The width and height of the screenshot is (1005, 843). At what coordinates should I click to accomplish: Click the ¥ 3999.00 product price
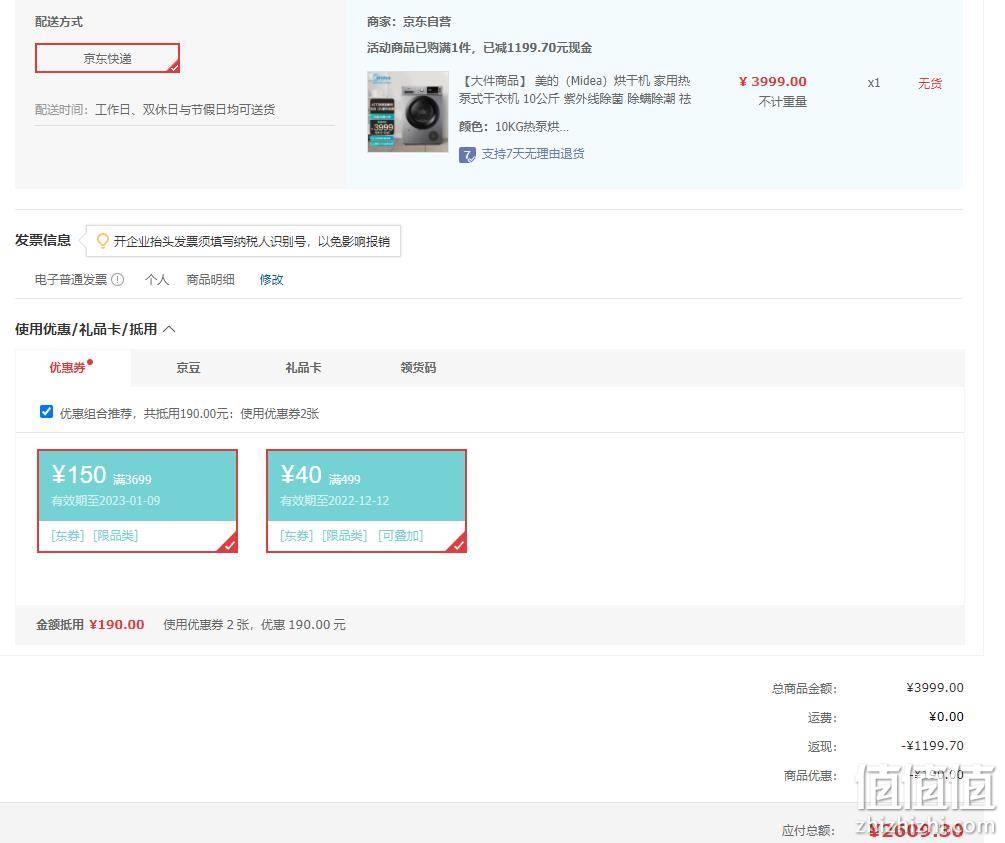tap(772, 81)
